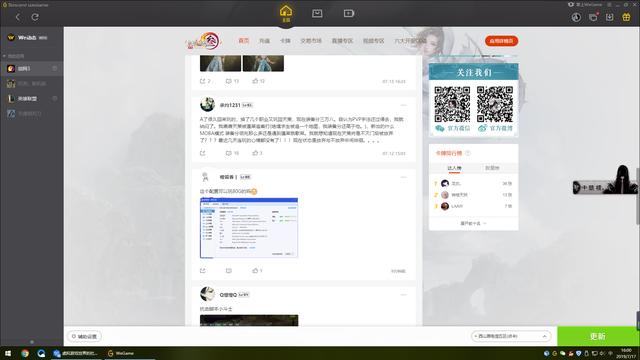This screenshot has height=360, width=640.
Task: Open more options on the screenshot post
Action: [x=403, y=177]
